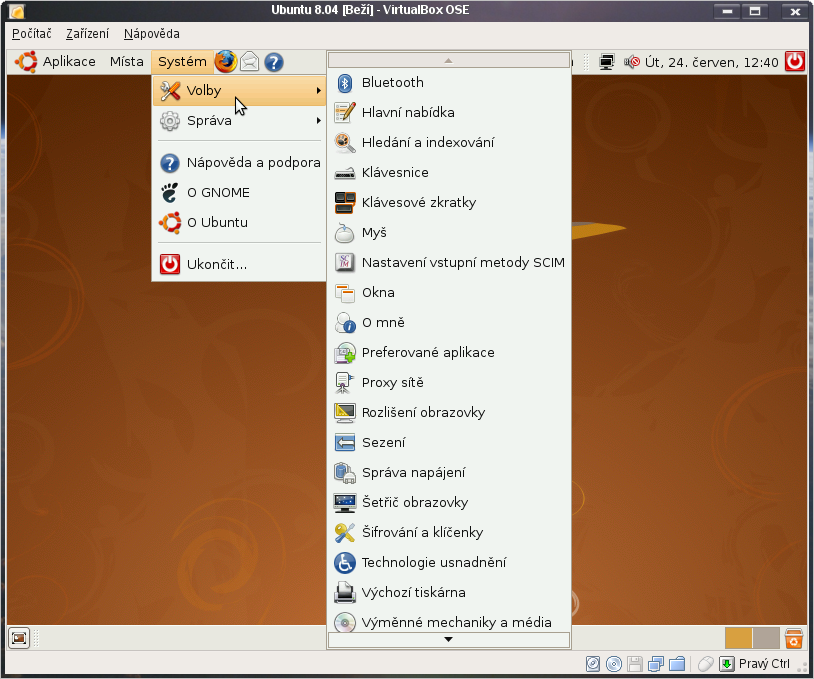Open VirtualBox Nápověda menu
The height and width of the screenshot is (679, 814).
(x=152, y=34)
